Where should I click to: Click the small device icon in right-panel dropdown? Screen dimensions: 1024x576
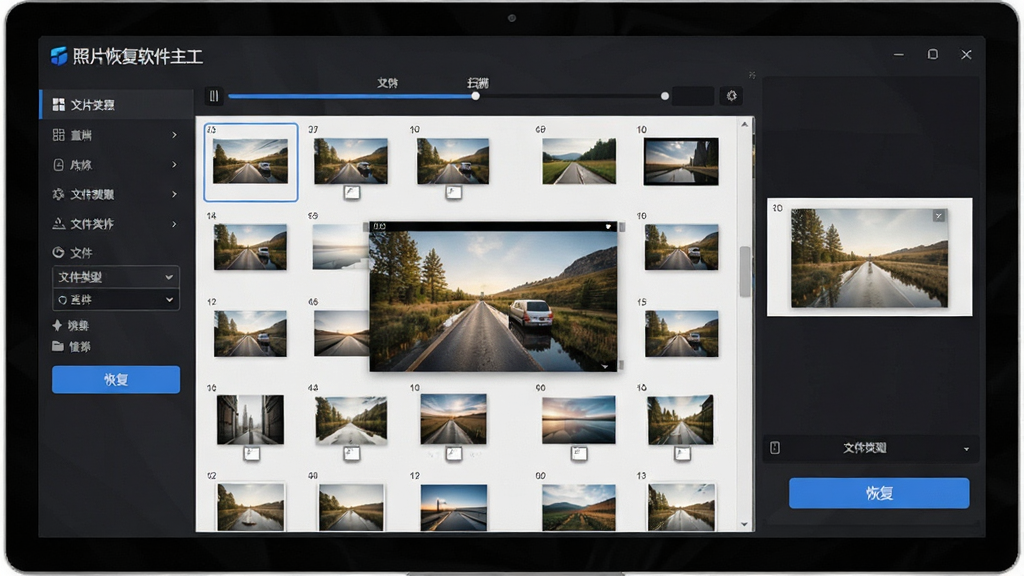775,447
